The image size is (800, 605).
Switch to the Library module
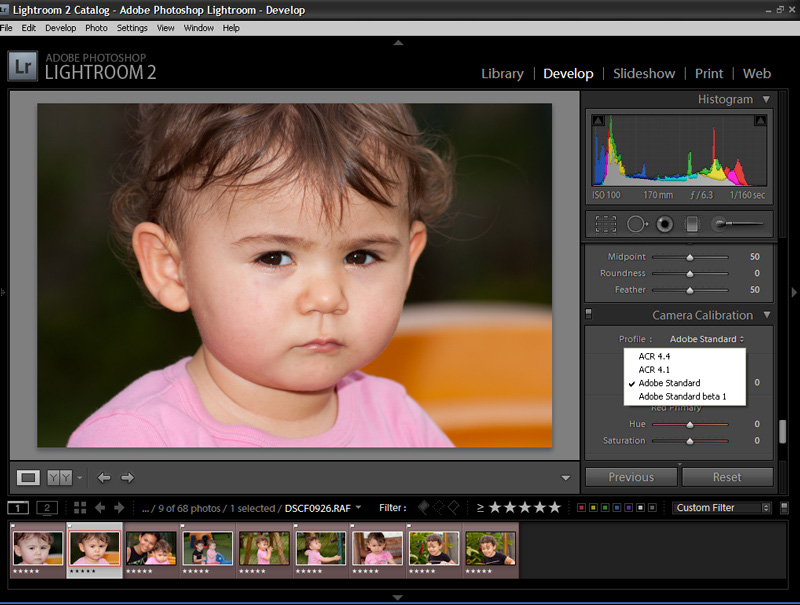pyautogui.click(x=502, y=73)
